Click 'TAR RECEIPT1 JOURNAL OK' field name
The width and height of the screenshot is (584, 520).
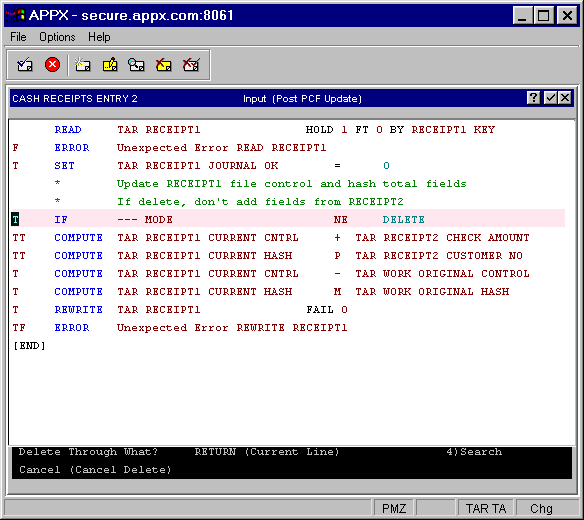tap(198, 165)
